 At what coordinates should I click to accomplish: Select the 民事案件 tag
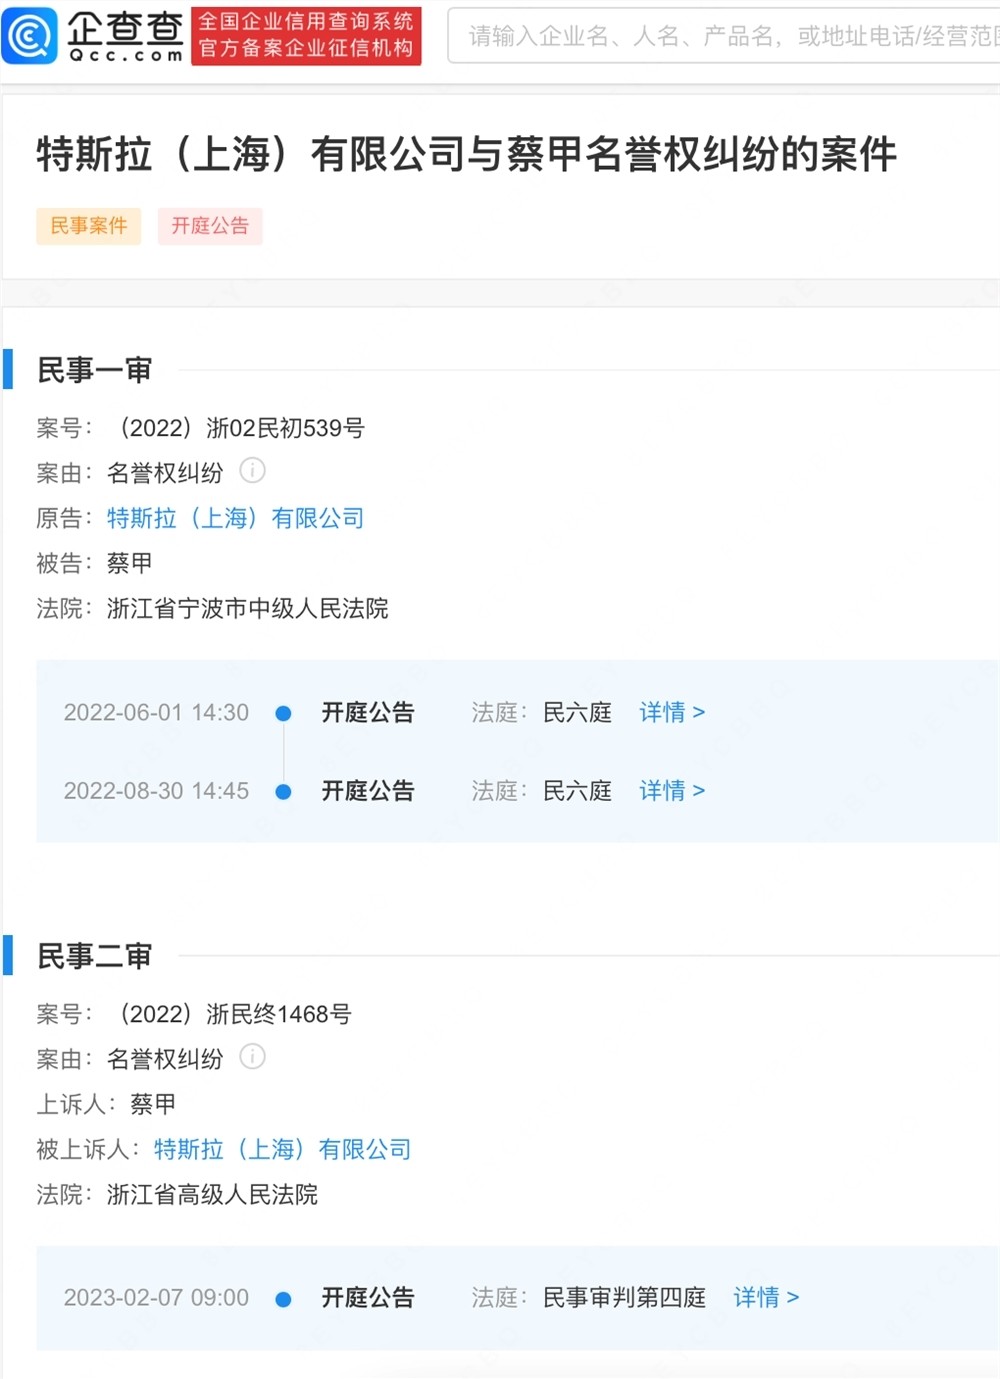89,226
